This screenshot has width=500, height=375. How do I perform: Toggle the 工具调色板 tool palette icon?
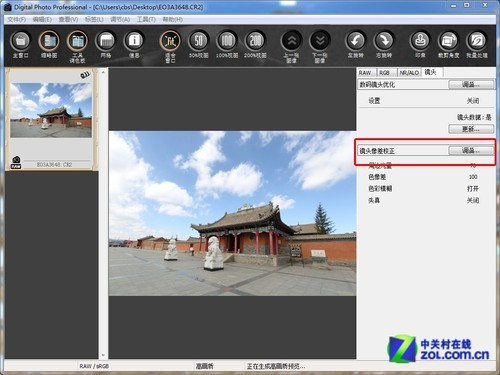point(77,41)
